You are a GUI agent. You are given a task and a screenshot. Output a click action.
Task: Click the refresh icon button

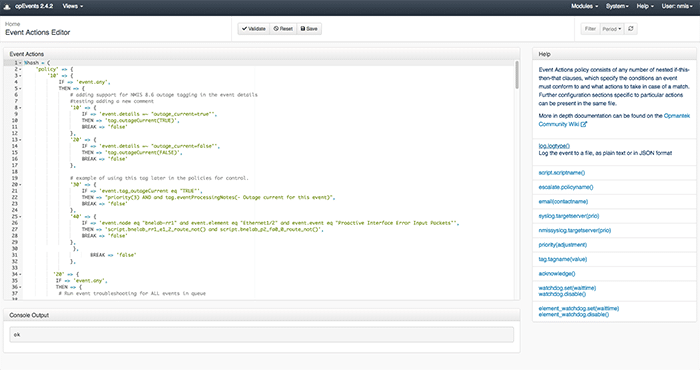pos(631,29)
